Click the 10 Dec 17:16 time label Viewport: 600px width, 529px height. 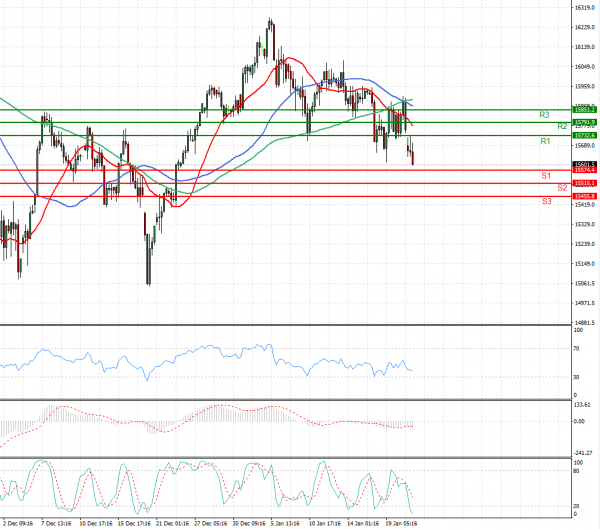coord(96,523)
